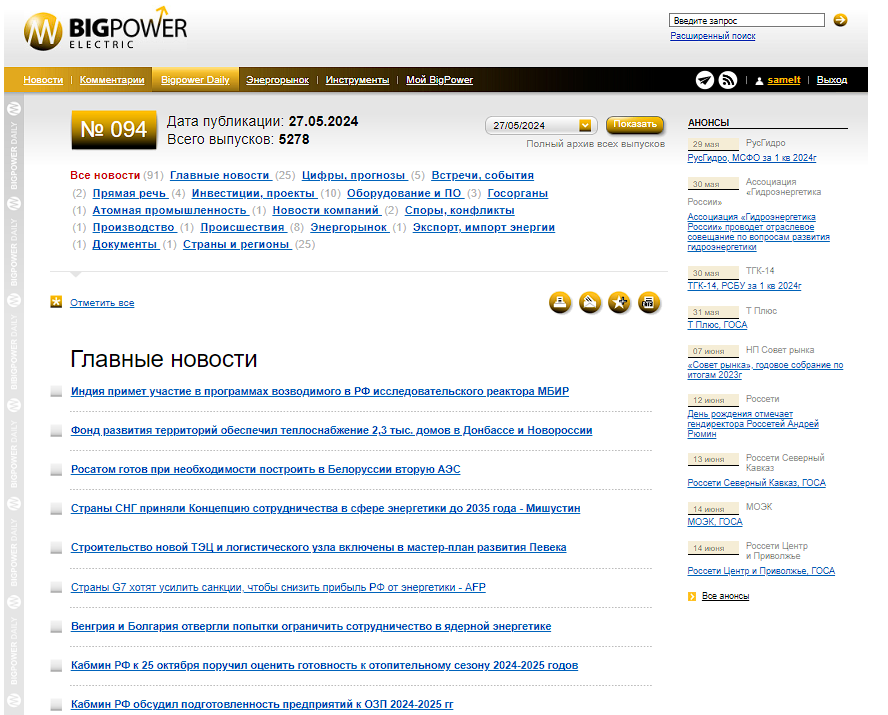The image size is (888, 715).
Task: Open РусГидро, МСФО за 1 кв 2024г announcement
Action: click(x=752, y=158)
